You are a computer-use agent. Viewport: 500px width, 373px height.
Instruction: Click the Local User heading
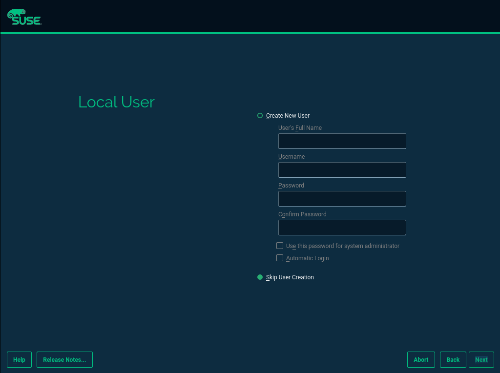[x=116, y=102]
